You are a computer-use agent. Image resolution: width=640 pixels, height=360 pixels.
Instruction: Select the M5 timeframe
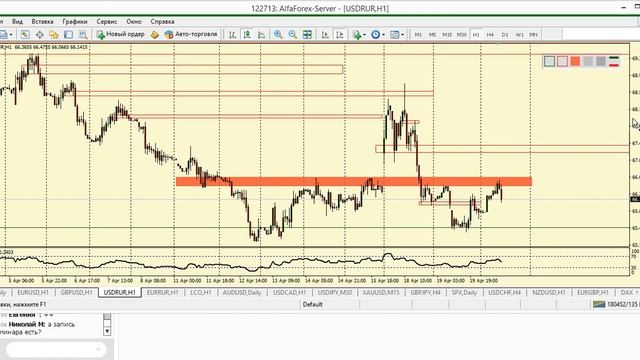point(432,35)
